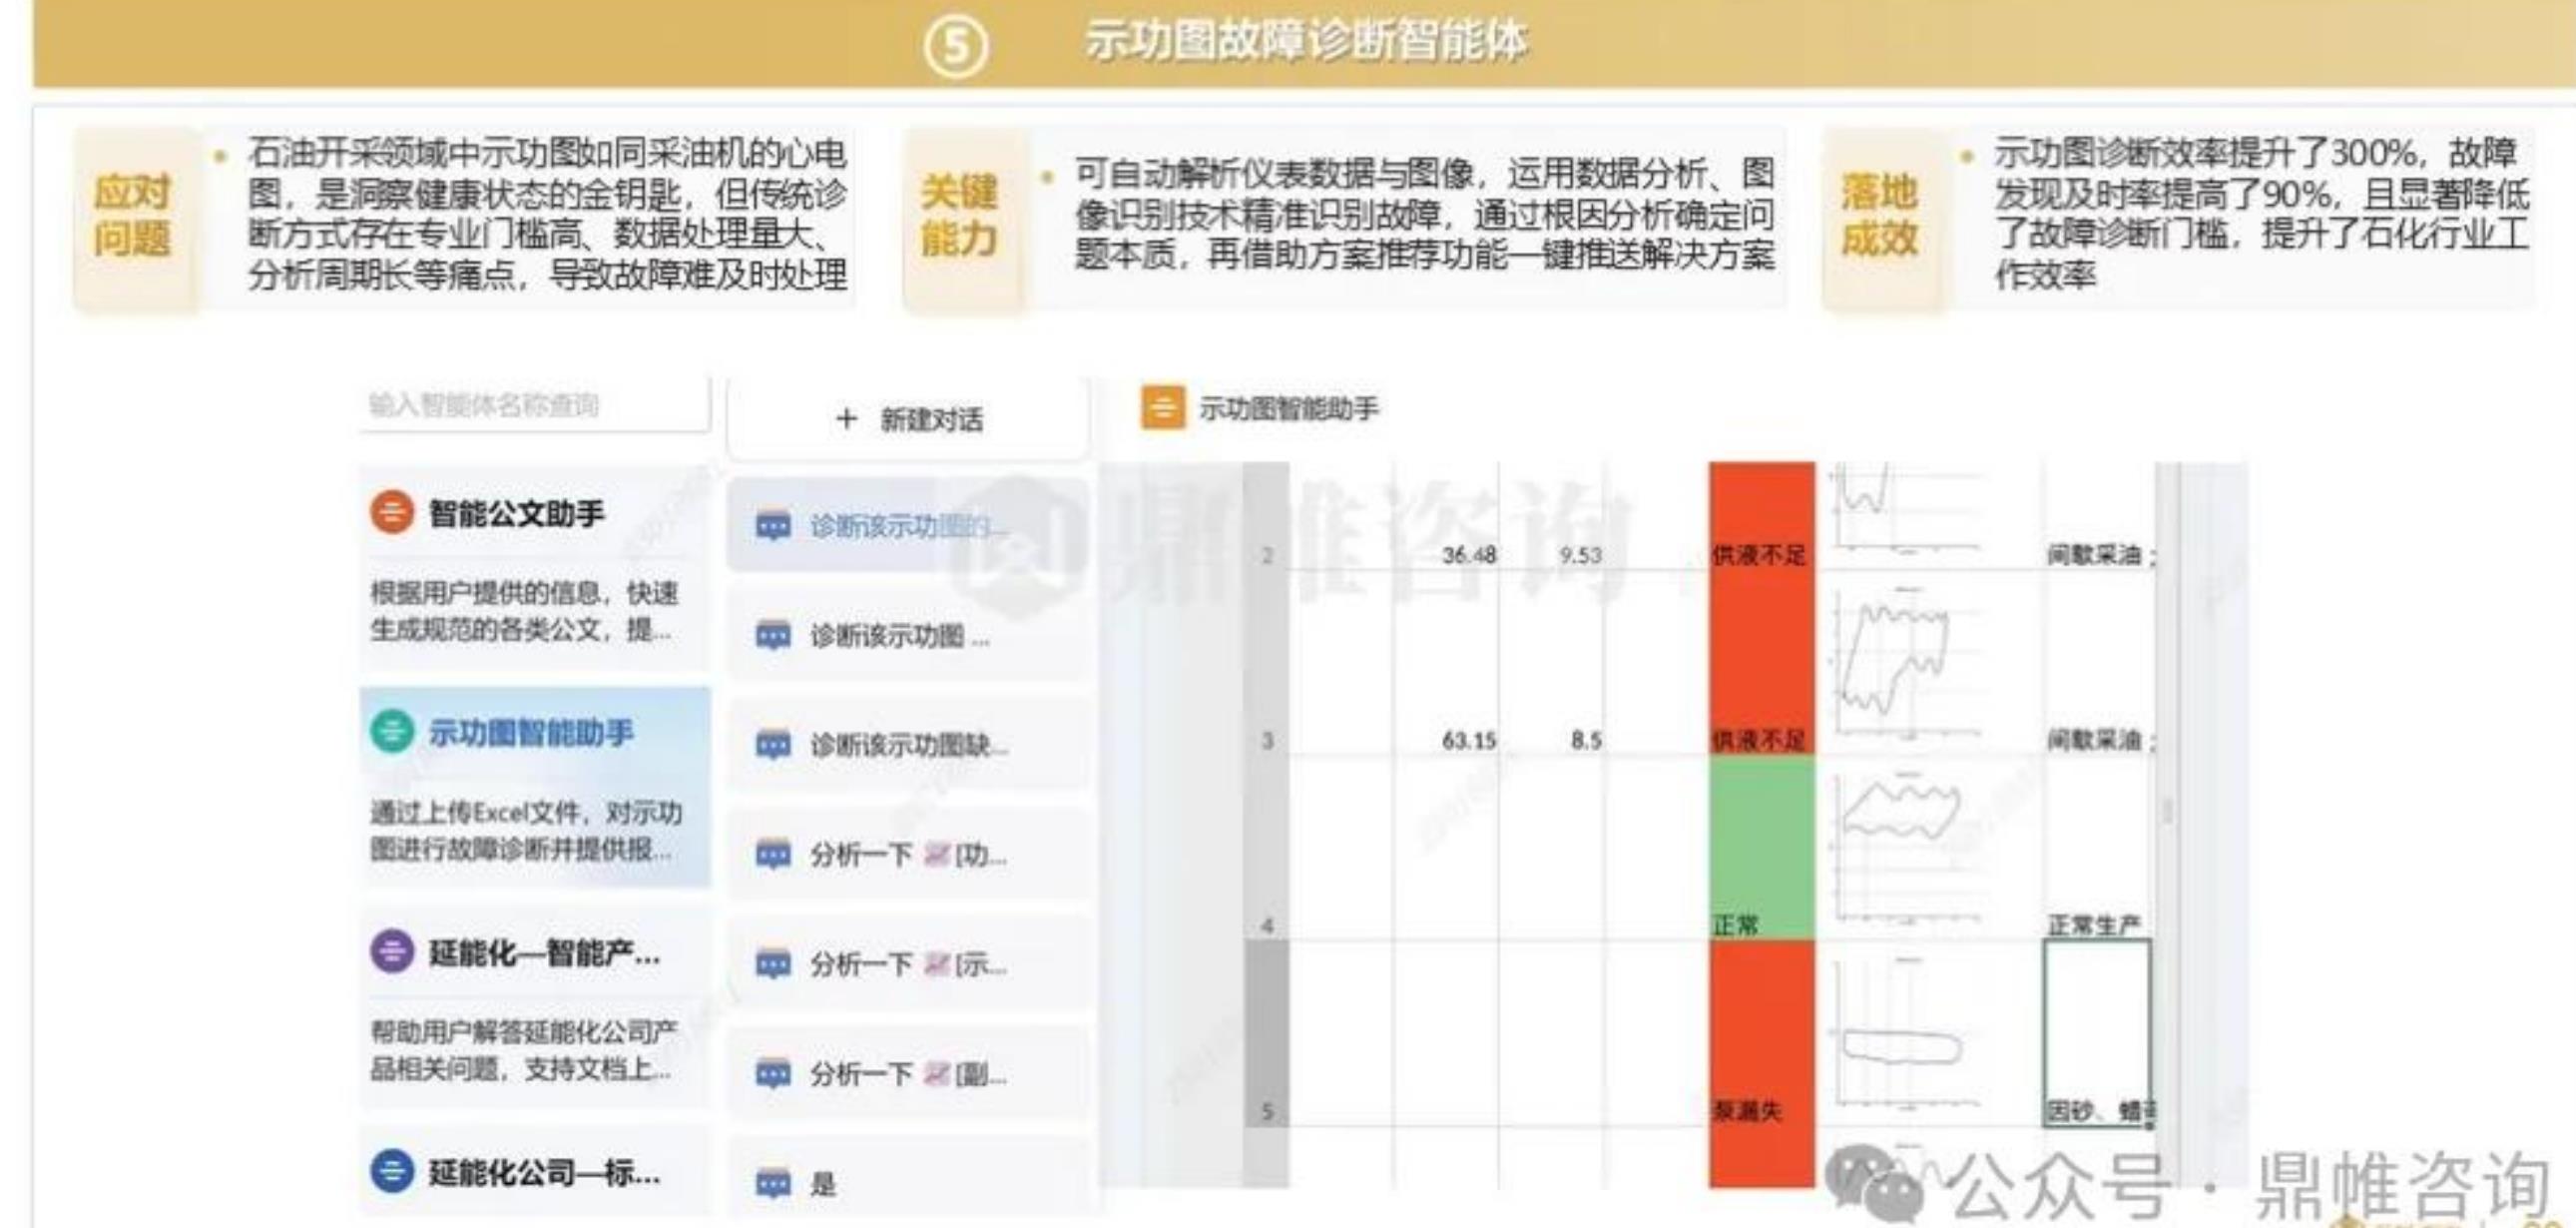Image resolution: width=2576 pixels, height=1228 pixels.
Task: Click the orange icon of 智能公文助手
Action: pyautogui.click(x=392, y=513)
